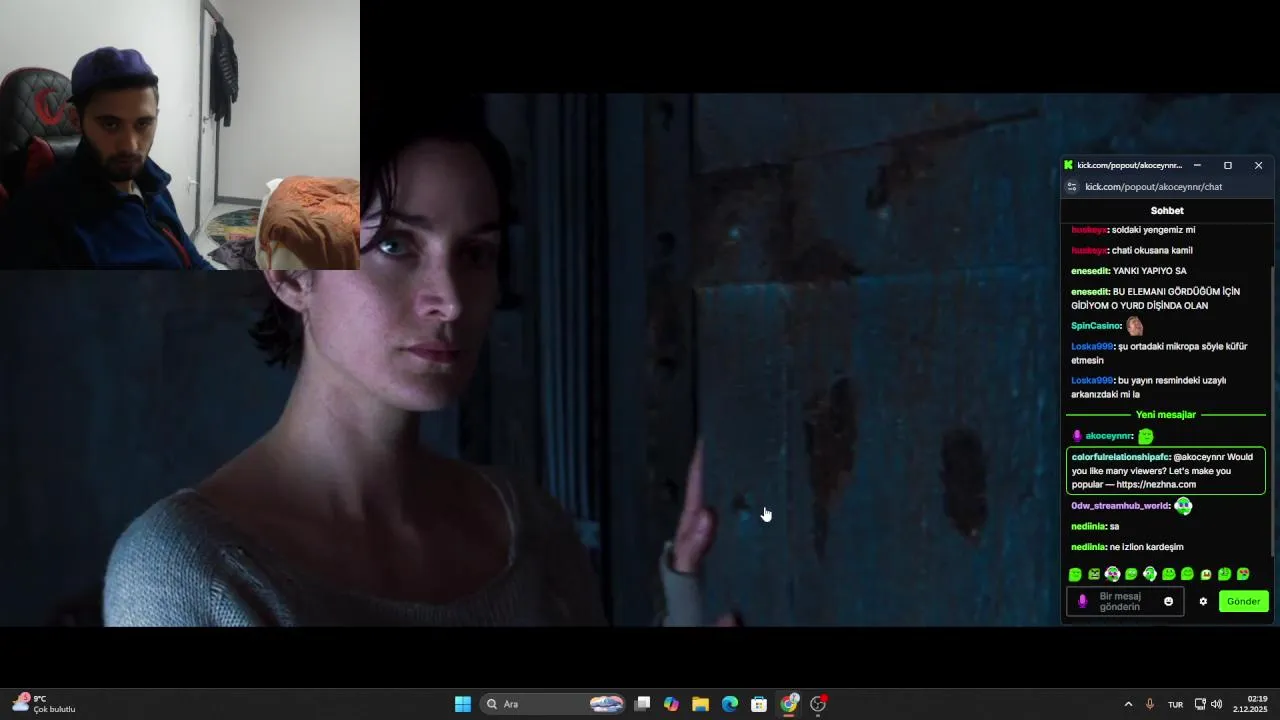Open the weather widget showing 9°C
Screen dimensions: 1280x720
[x=45, y=704]
